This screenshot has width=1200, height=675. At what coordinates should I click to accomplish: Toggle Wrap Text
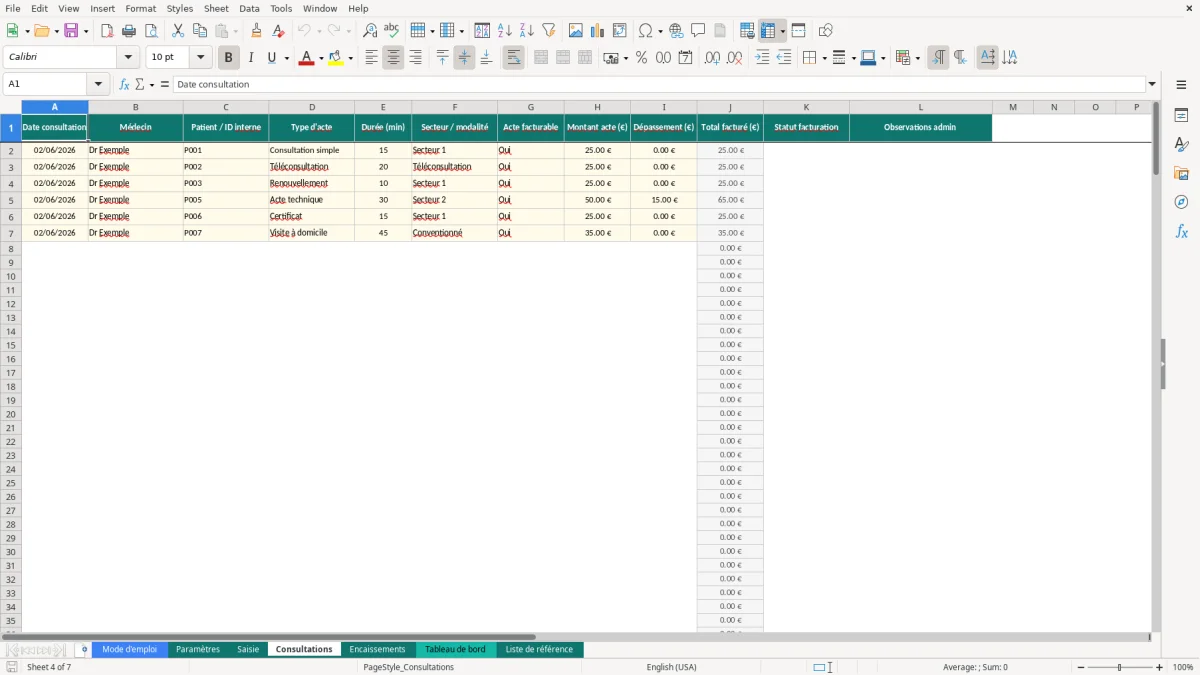click(x=513, y=58)
